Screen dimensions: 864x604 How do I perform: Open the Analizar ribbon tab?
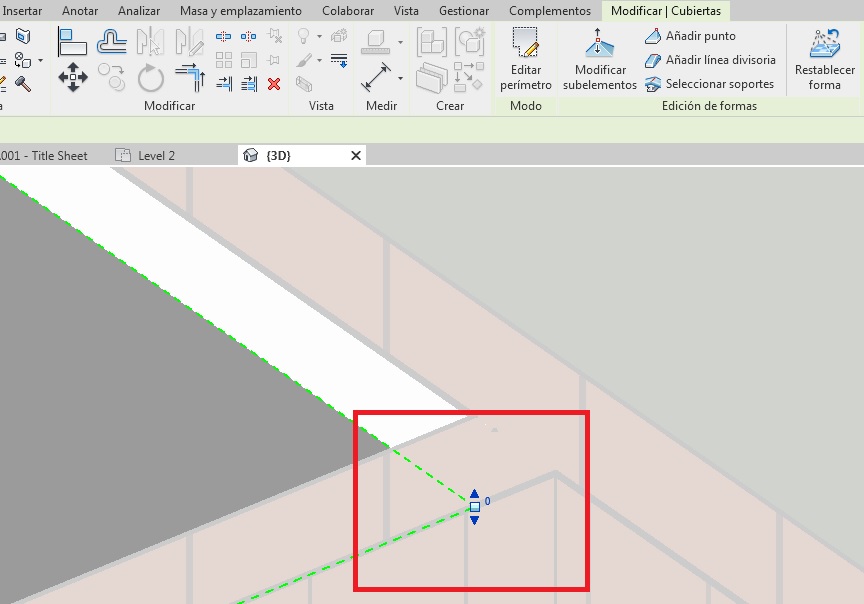point(139,11)
